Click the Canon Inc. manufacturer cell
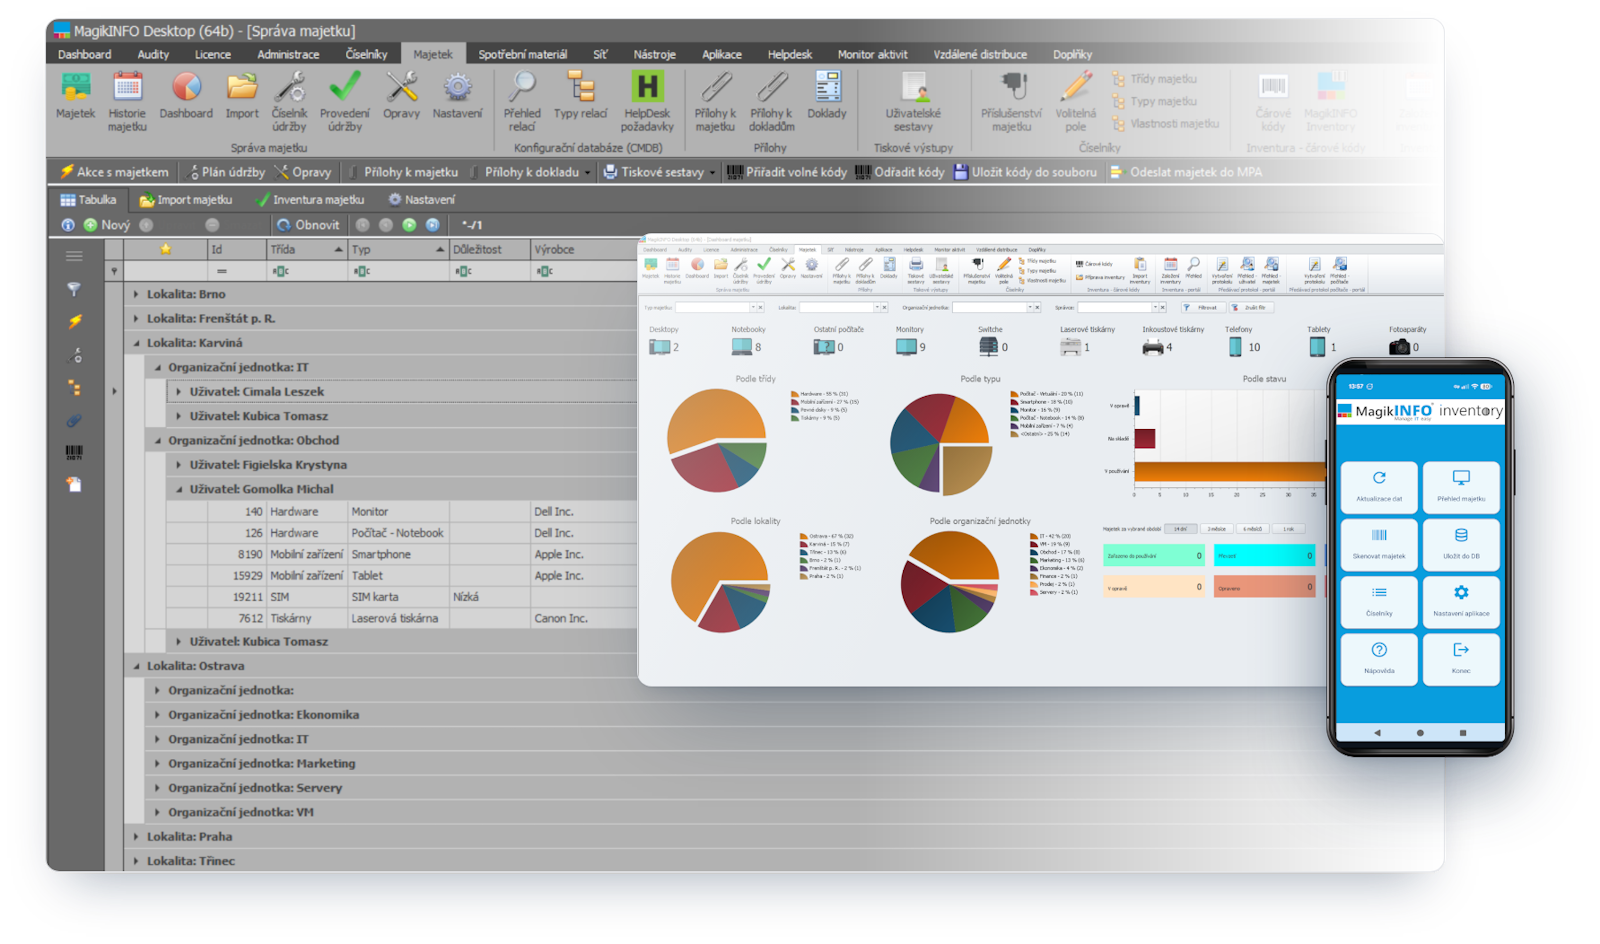The image size is (1600, 944). tap(584, 618)
